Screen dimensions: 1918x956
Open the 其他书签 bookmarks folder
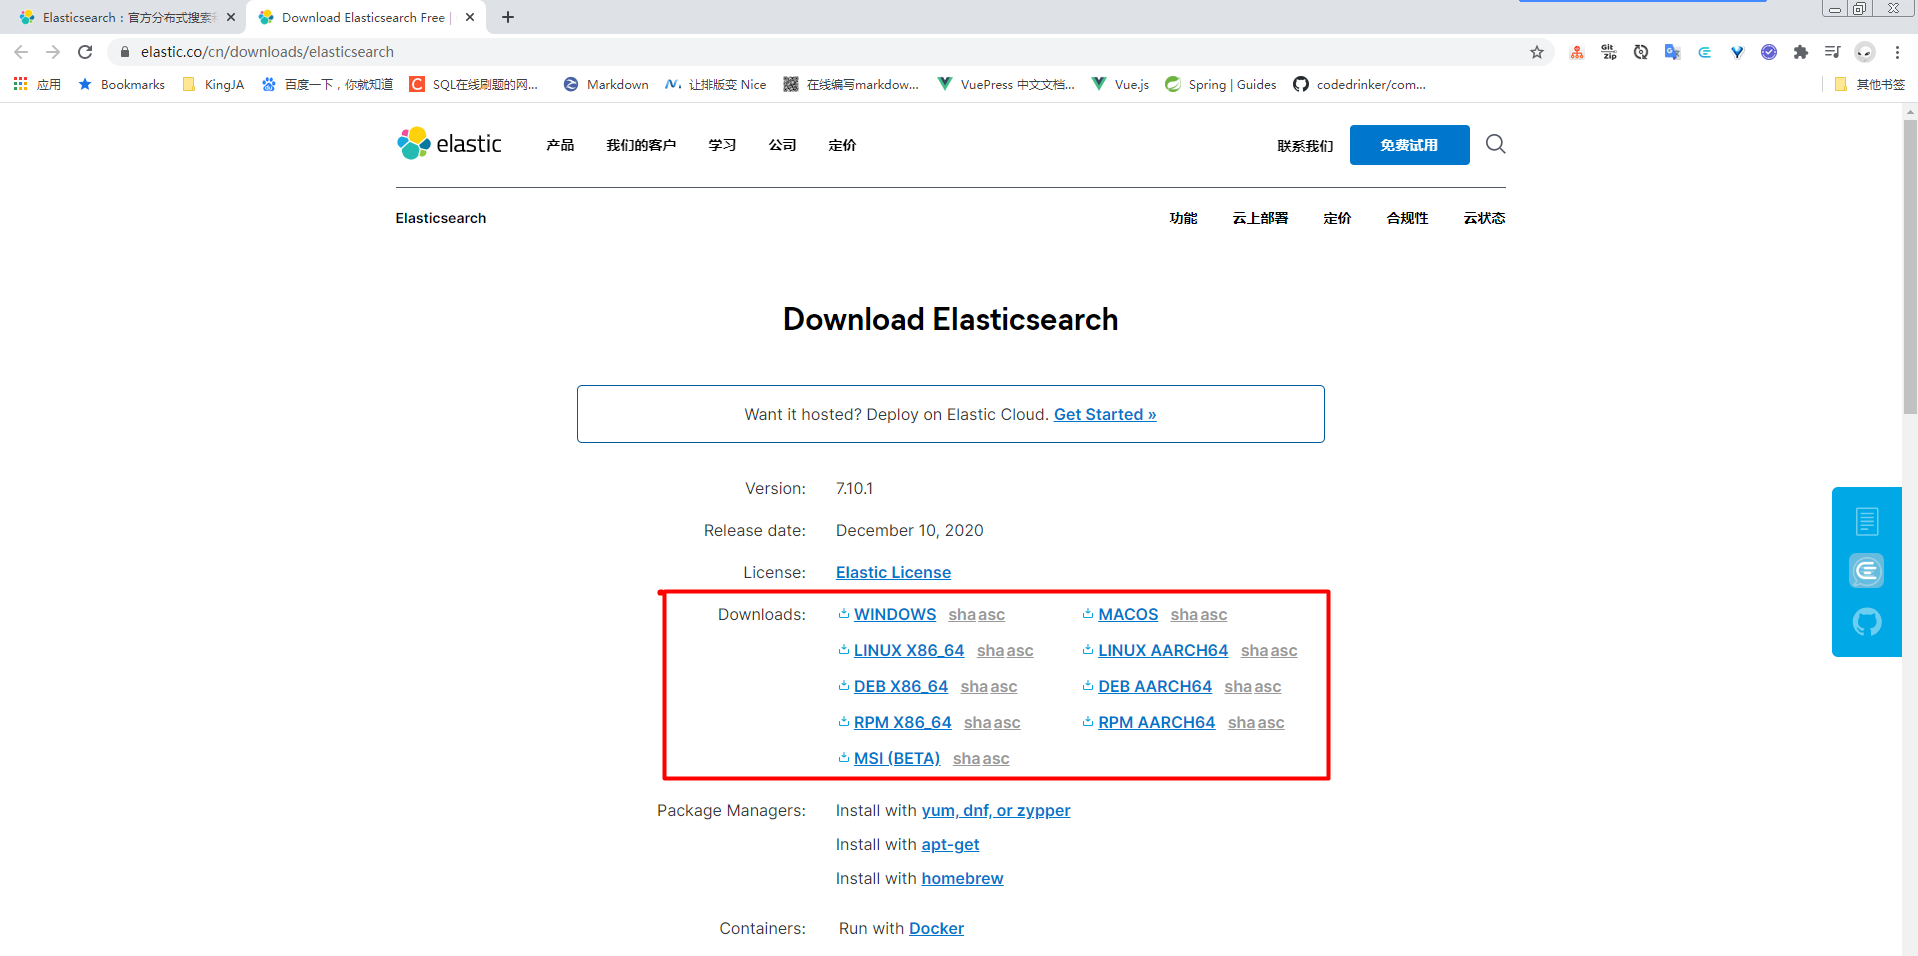point(1870,85)
